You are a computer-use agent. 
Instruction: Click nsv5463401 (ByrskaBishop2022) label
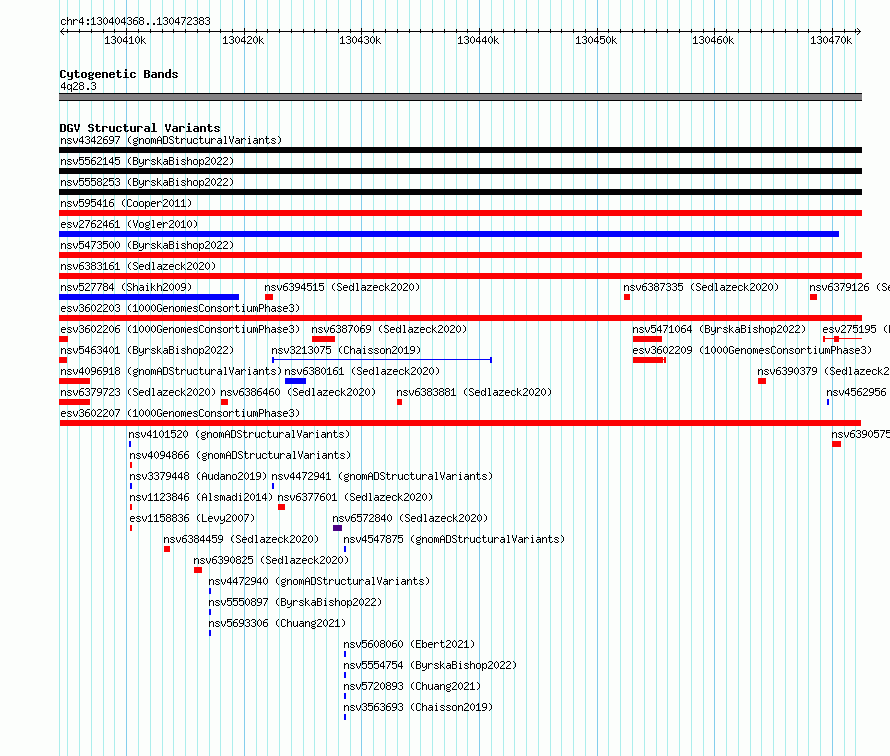pyautogui.click(x=147, y=350)
